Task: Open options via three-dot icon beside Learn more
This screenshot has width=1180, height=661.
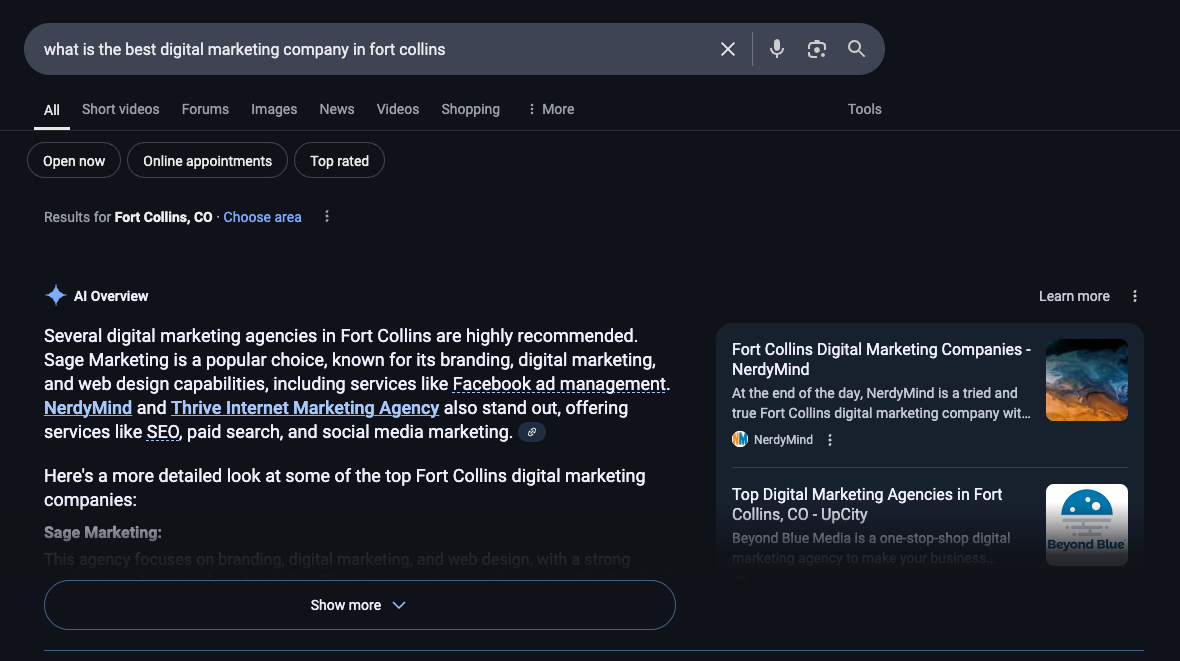Action: 1134,296
